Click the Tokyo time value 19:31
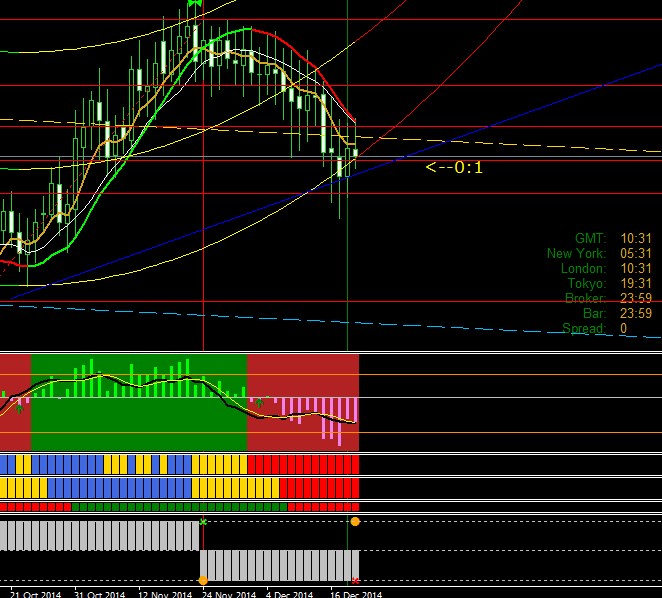The width and height of the screenshot is (662, 598). click(636, 283)
